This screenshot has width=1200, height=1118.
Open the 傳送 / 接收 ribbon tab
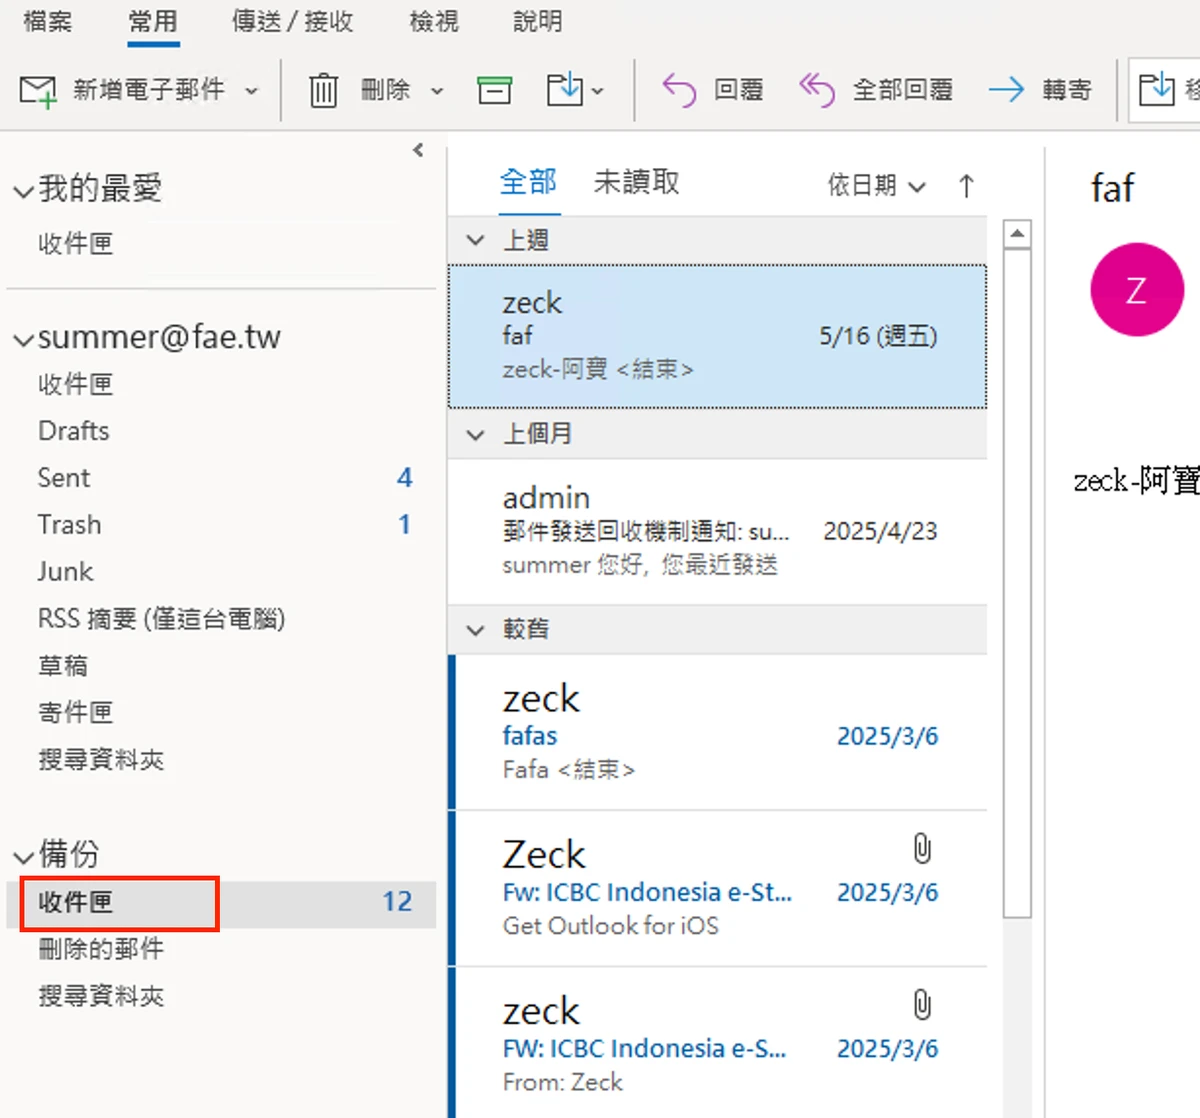[x=293, y=21]
